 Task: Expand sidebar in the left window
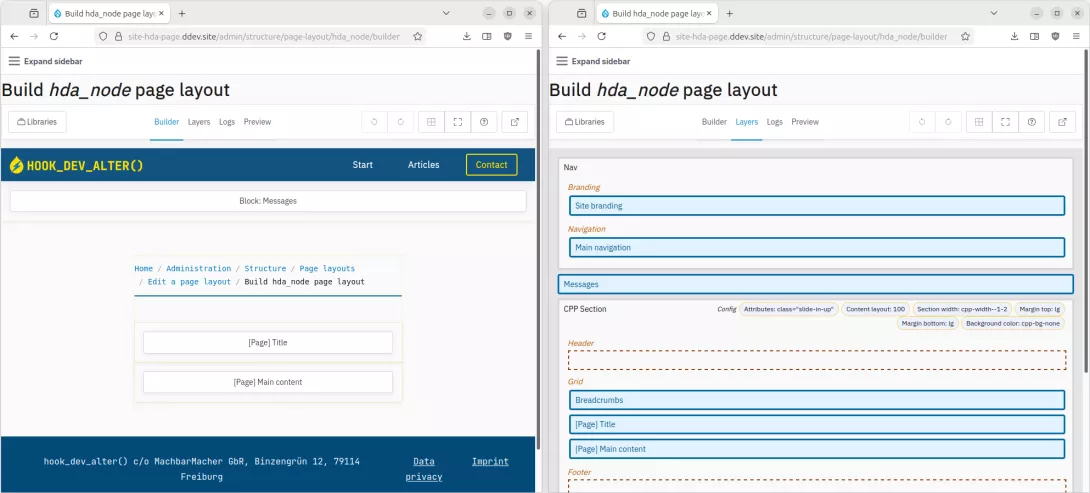pos(45,61)
